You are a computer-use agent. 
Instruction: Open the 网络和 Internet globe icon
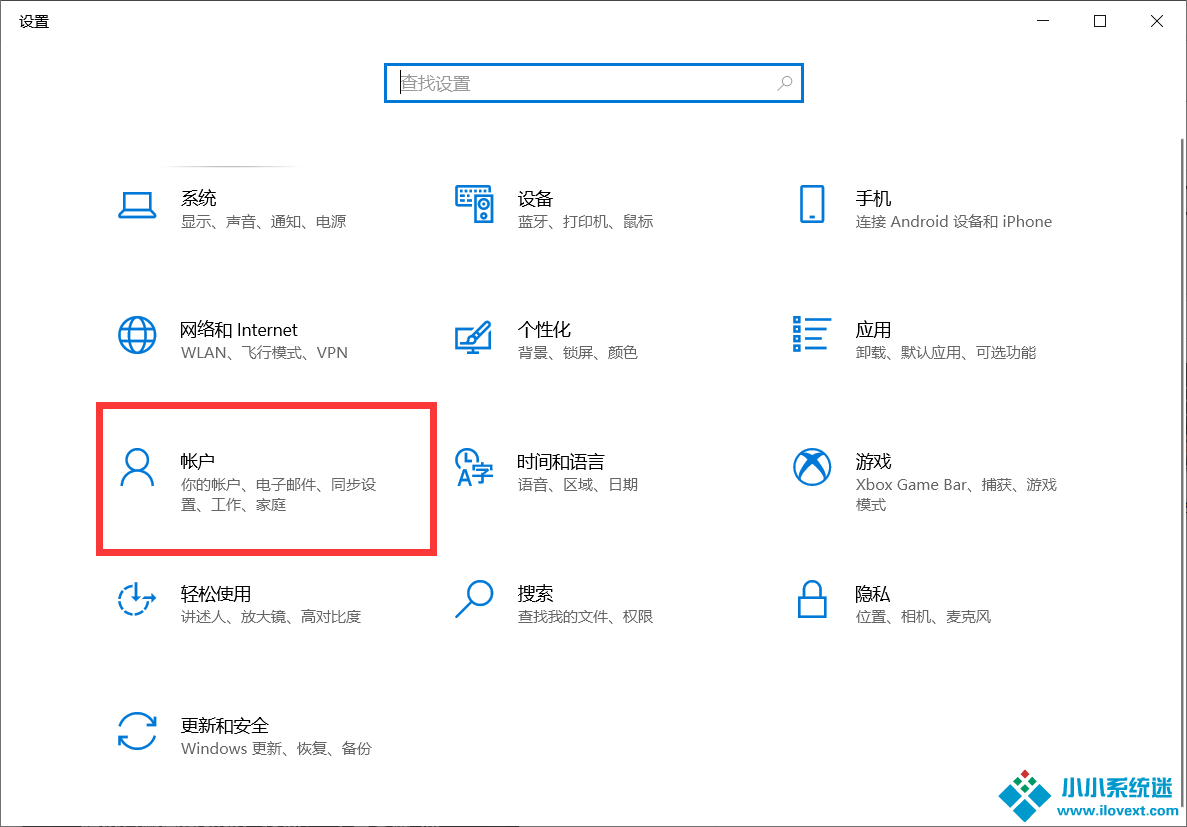point(137,335)
